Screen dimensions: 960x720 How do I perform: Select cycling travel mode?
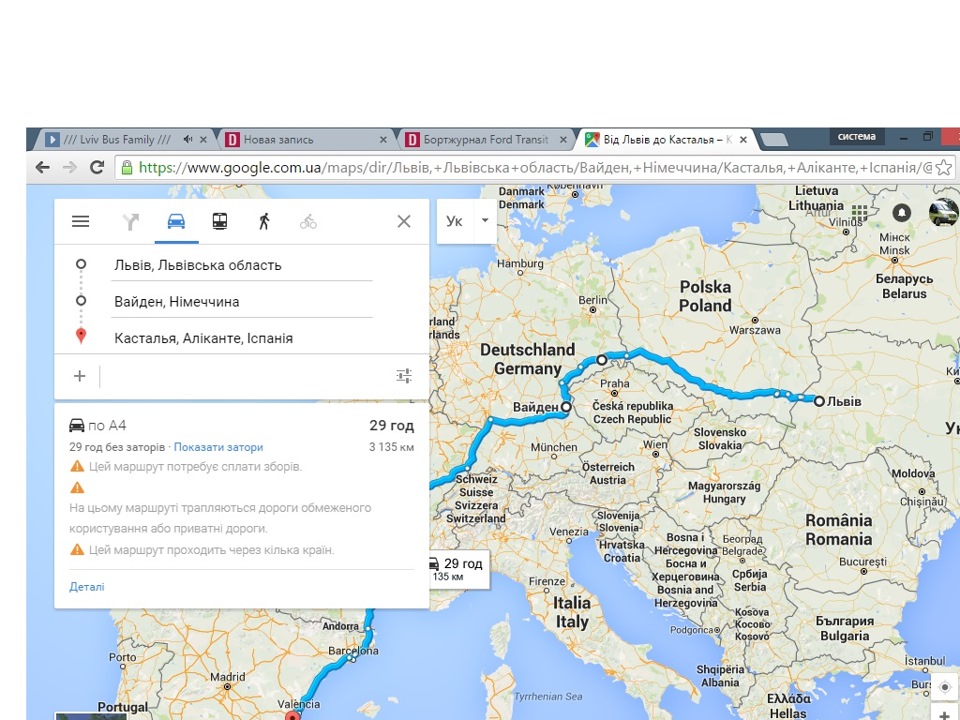coord(308,222)
